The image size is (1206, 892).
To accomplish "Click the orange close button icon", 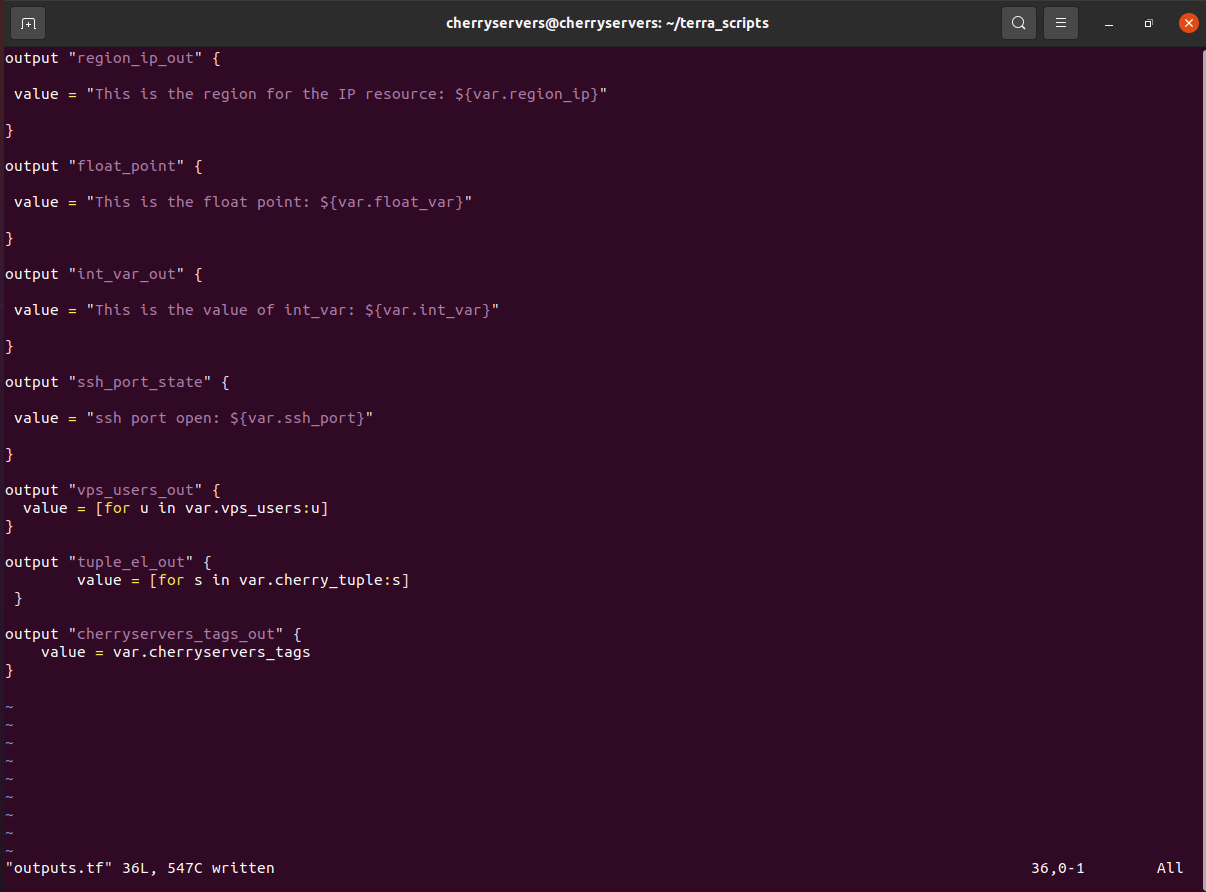I will (1188, 22).
